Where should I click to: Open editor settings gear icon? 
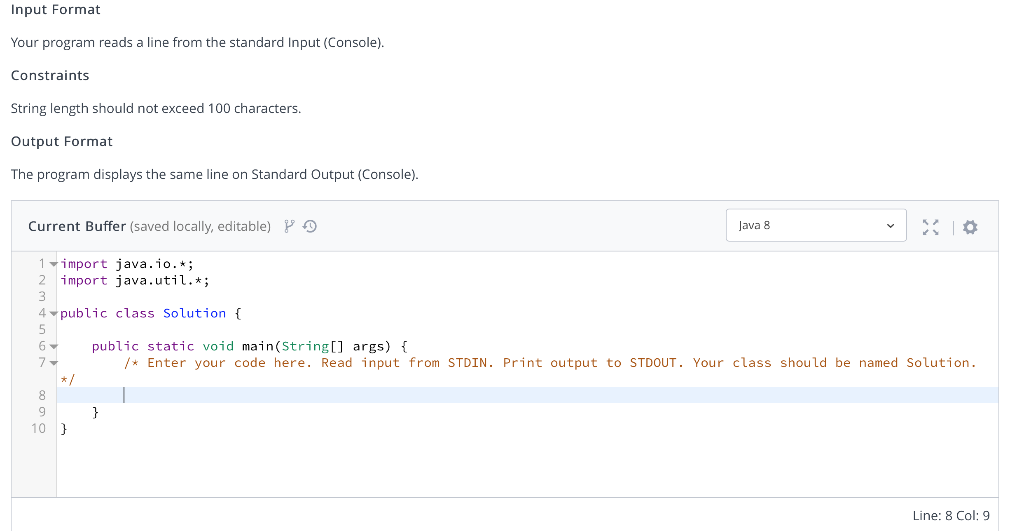pos(970,227)
